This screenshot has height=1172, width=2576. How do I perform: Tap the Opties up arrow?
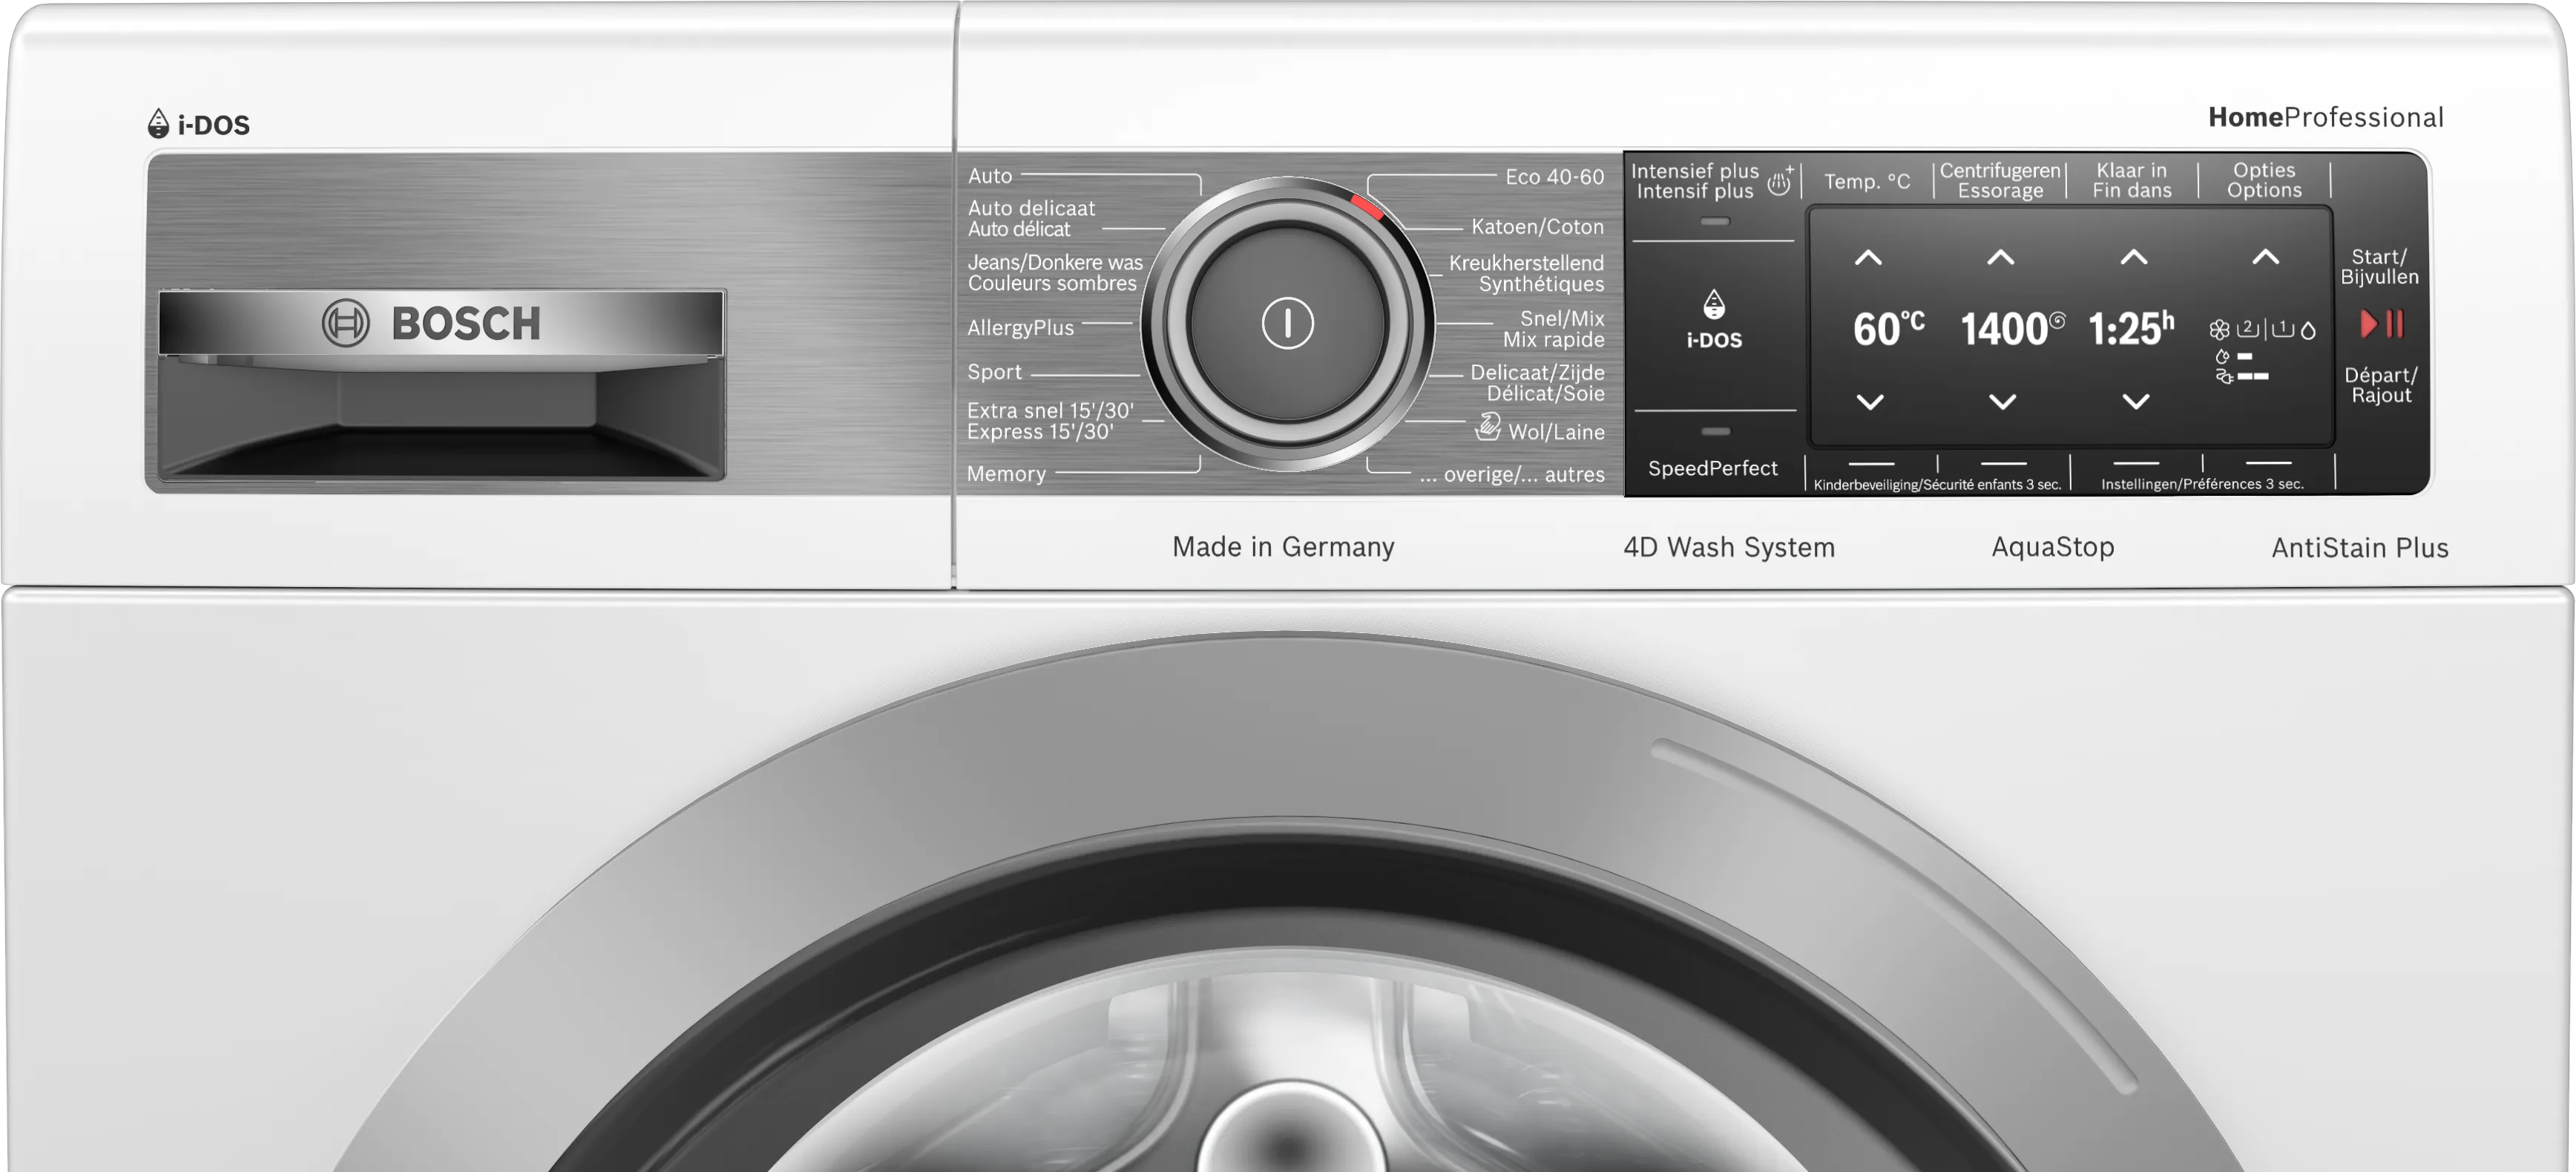2266,258
